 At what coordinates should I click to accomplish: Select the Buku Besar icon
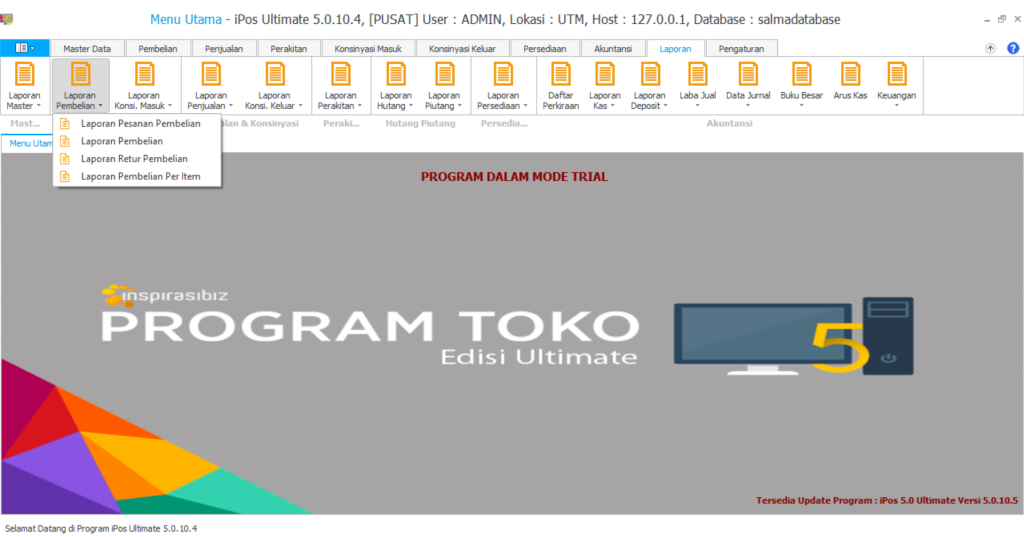[x=801, y=86]
